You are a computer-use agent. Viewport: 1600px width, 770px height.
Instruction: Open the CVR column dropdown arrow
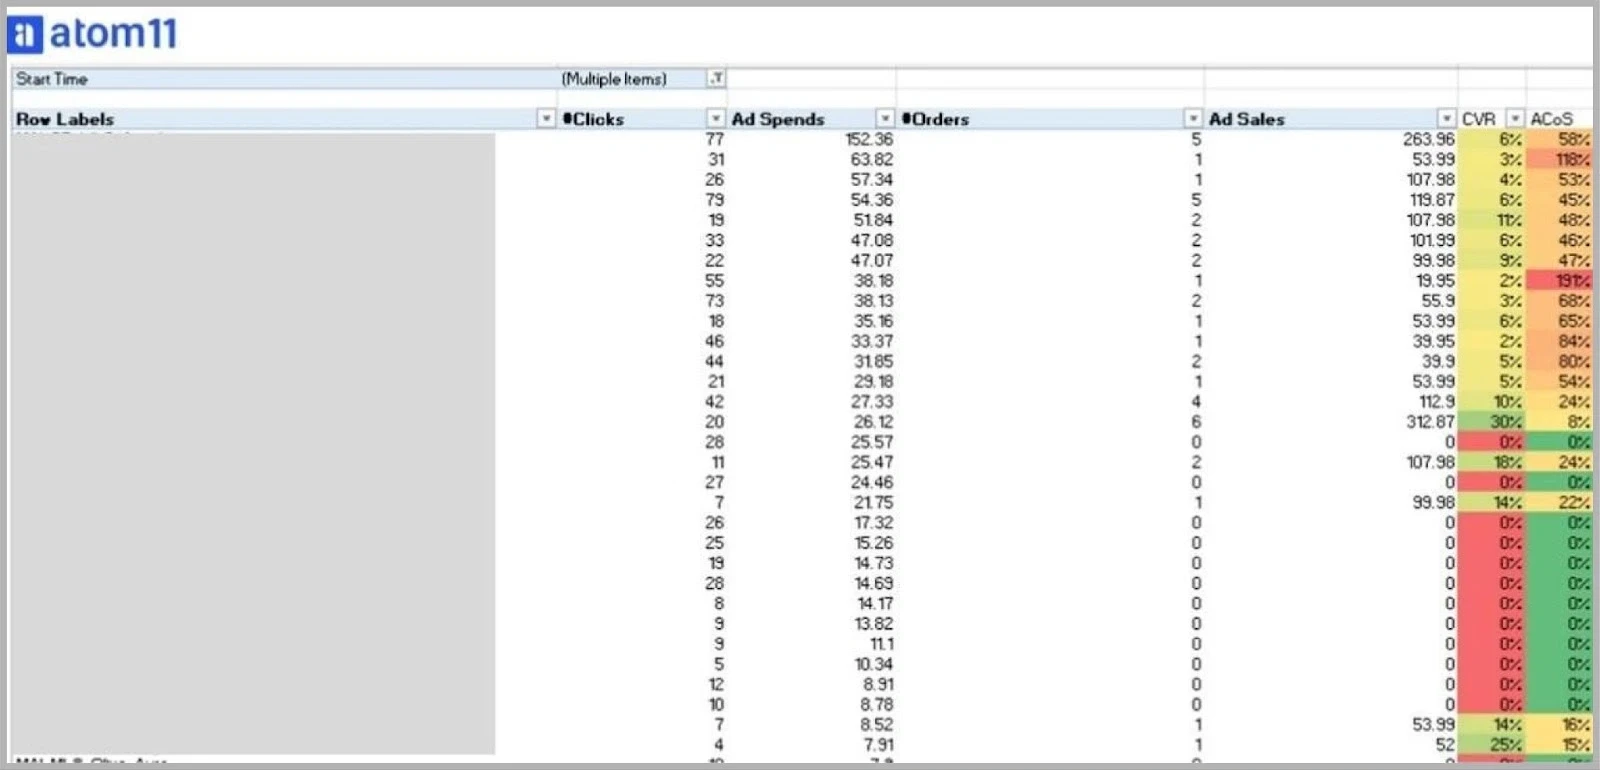pos(1515,118)
